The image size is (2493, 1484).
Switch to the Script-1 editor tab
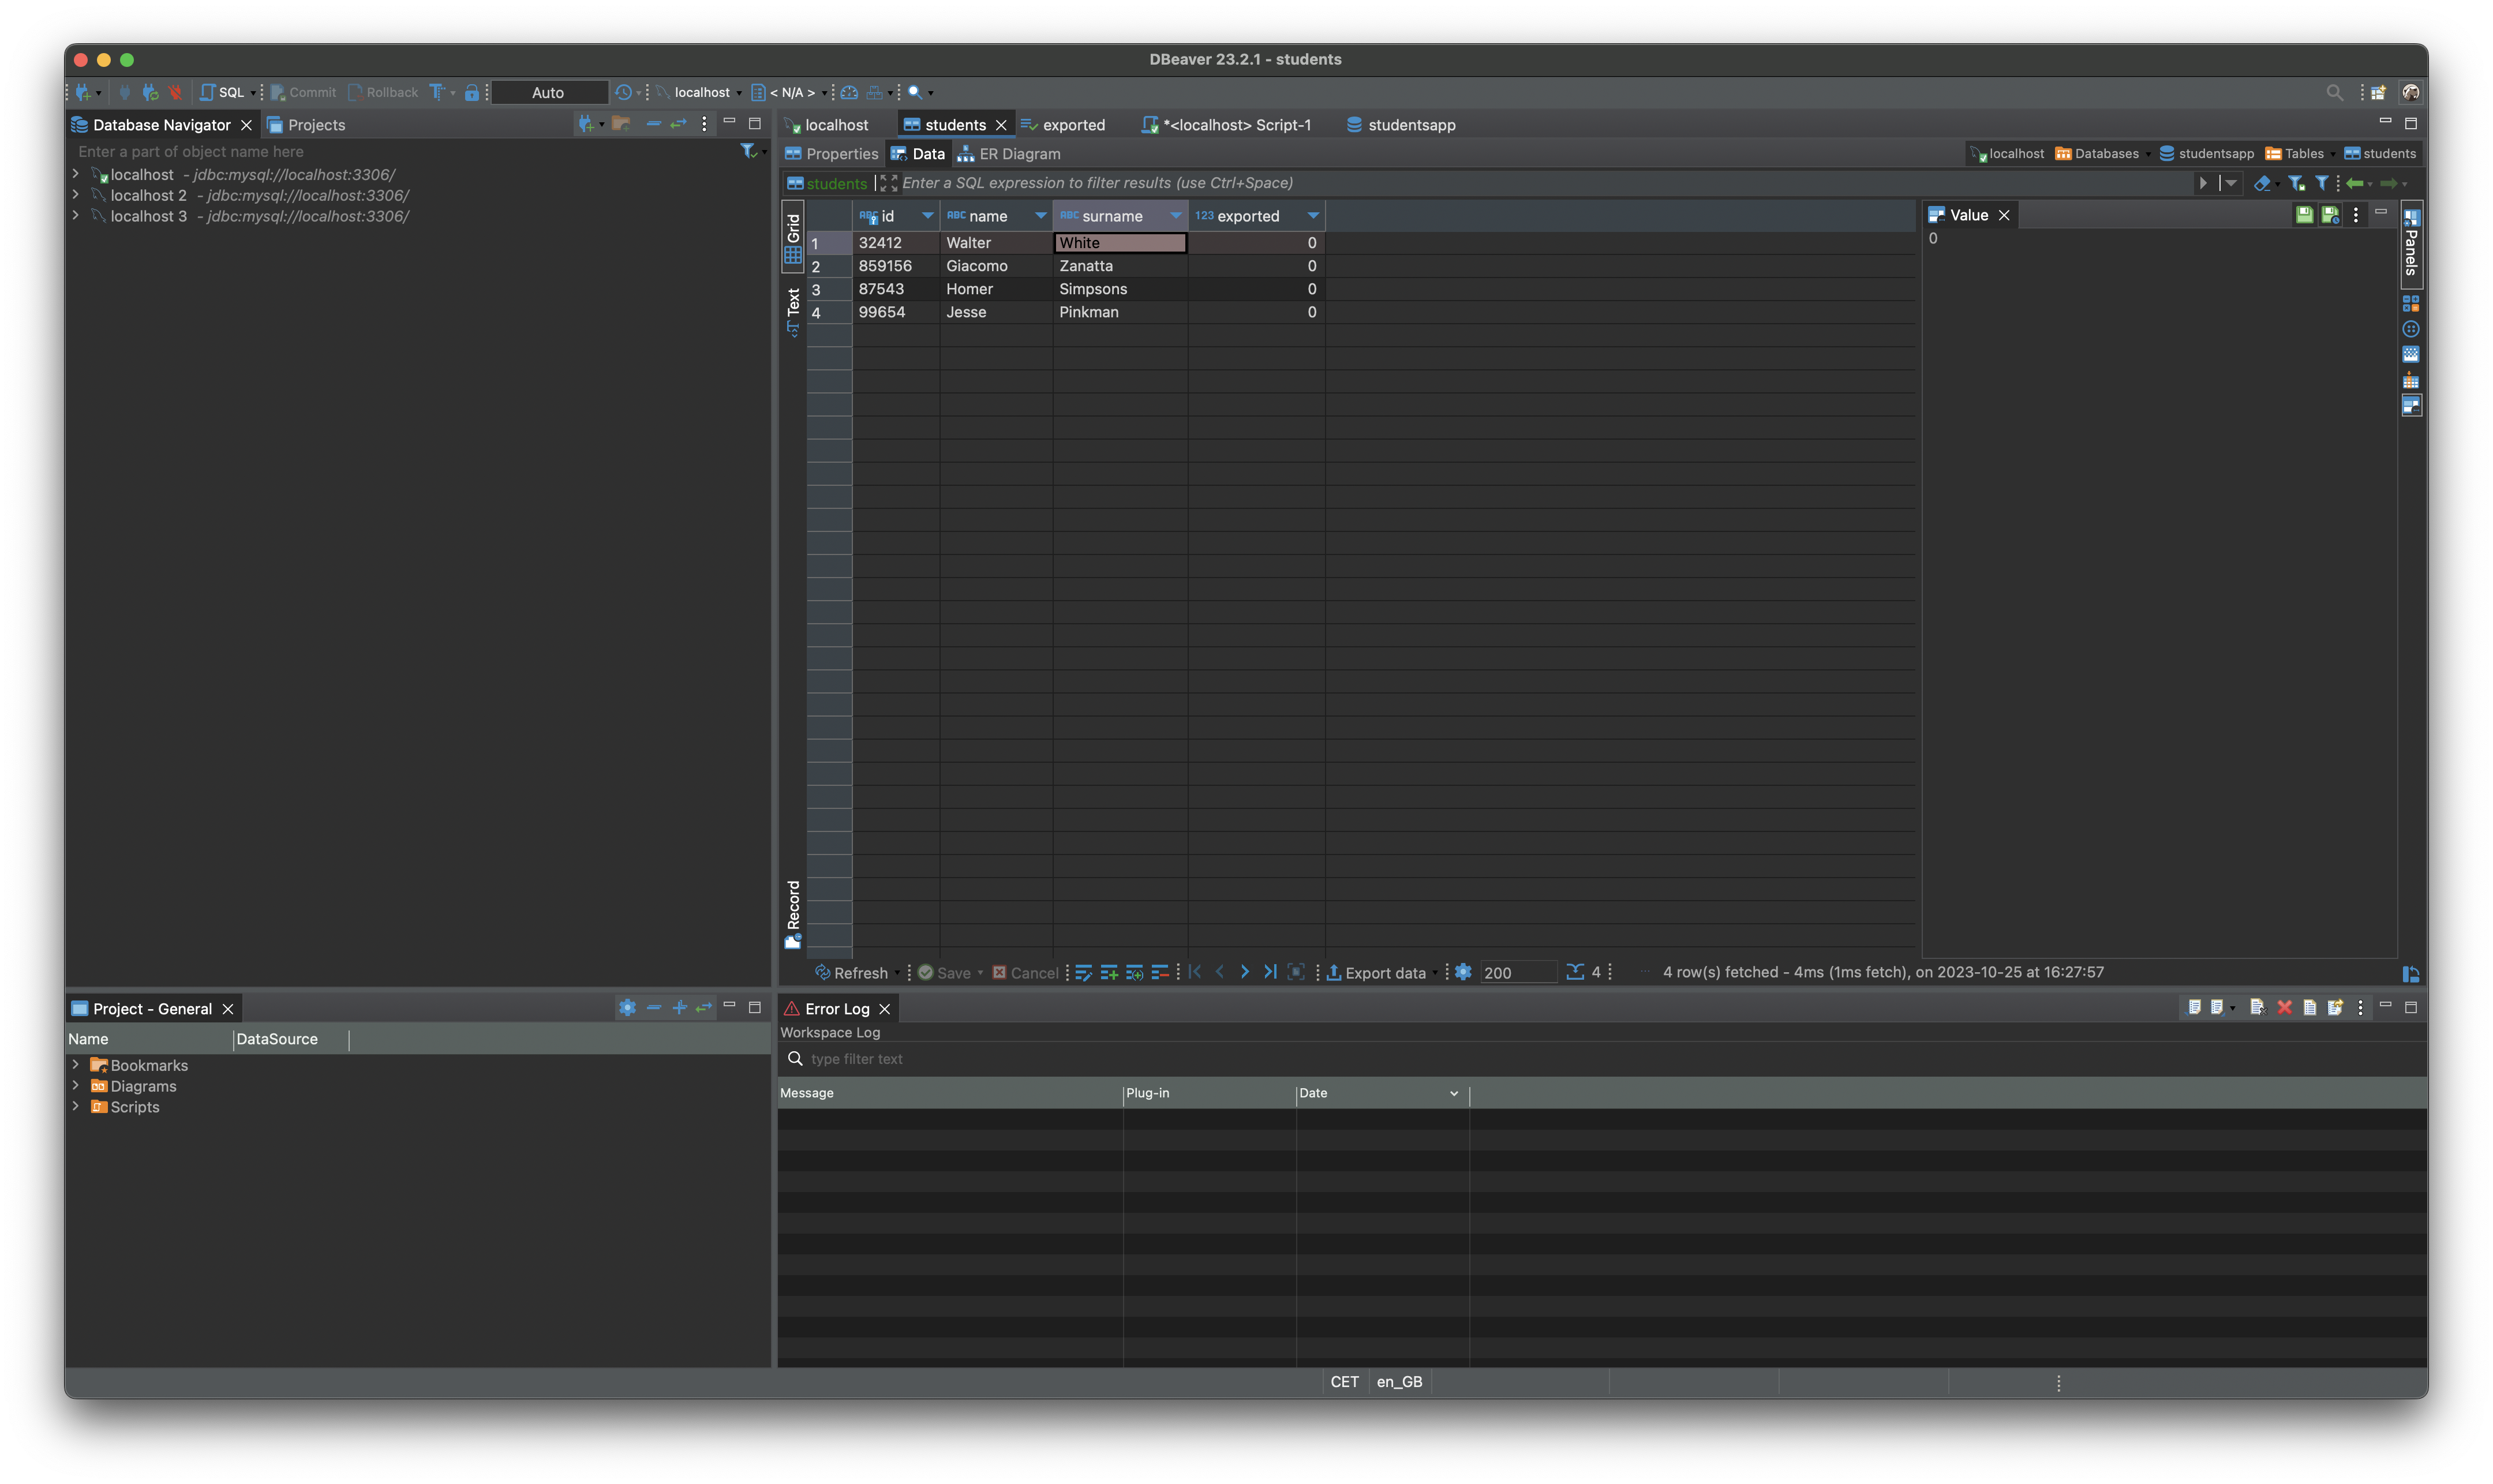coord(1226,125)
